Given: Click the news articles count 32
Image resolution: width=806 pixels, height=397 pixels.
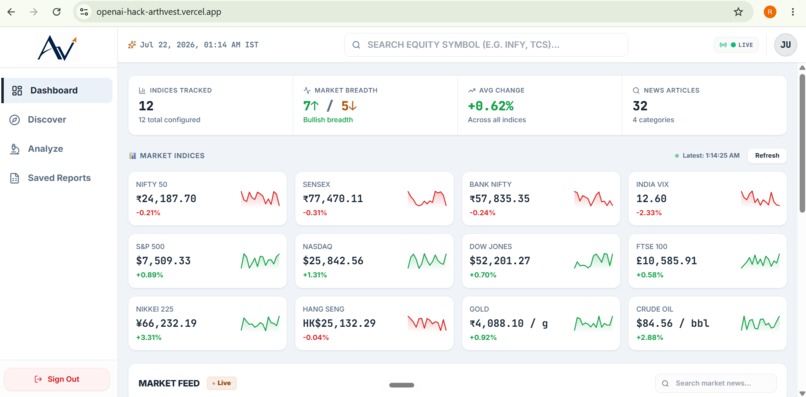Looking at the screenshot, I should coord(640,106).
